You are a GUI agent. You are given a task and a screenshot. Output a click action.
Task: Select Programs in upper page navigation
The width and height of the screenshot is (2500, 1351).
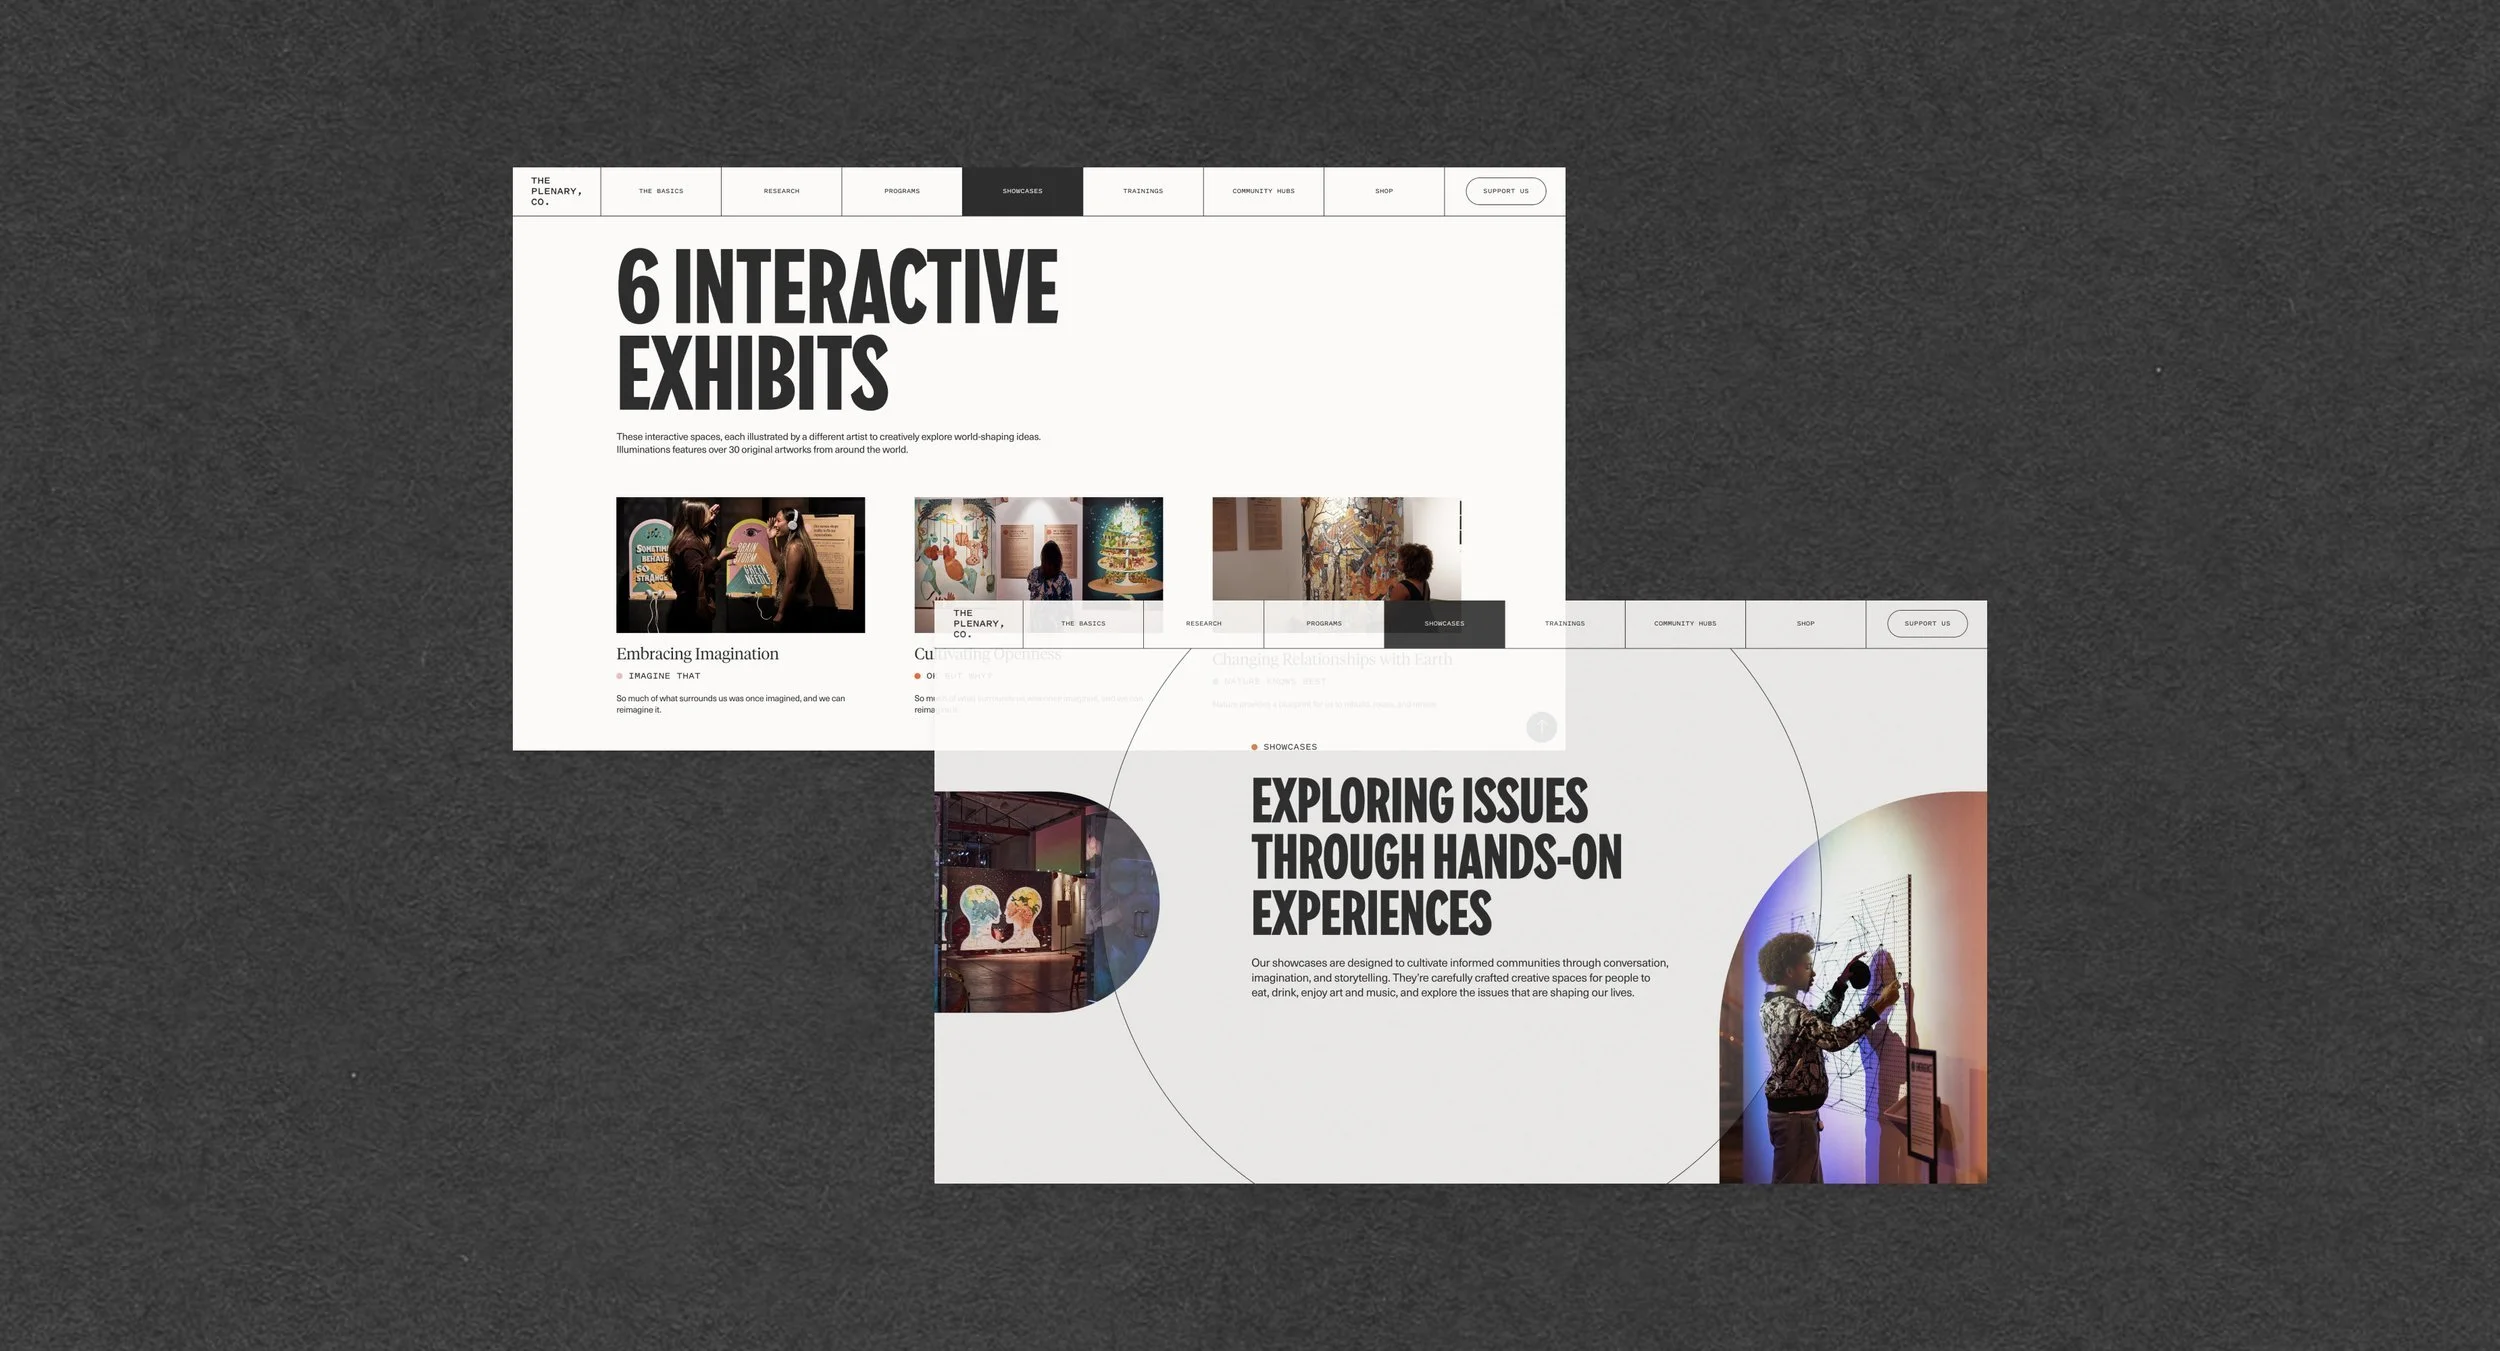pyautogui.click(x=902, y=191)
